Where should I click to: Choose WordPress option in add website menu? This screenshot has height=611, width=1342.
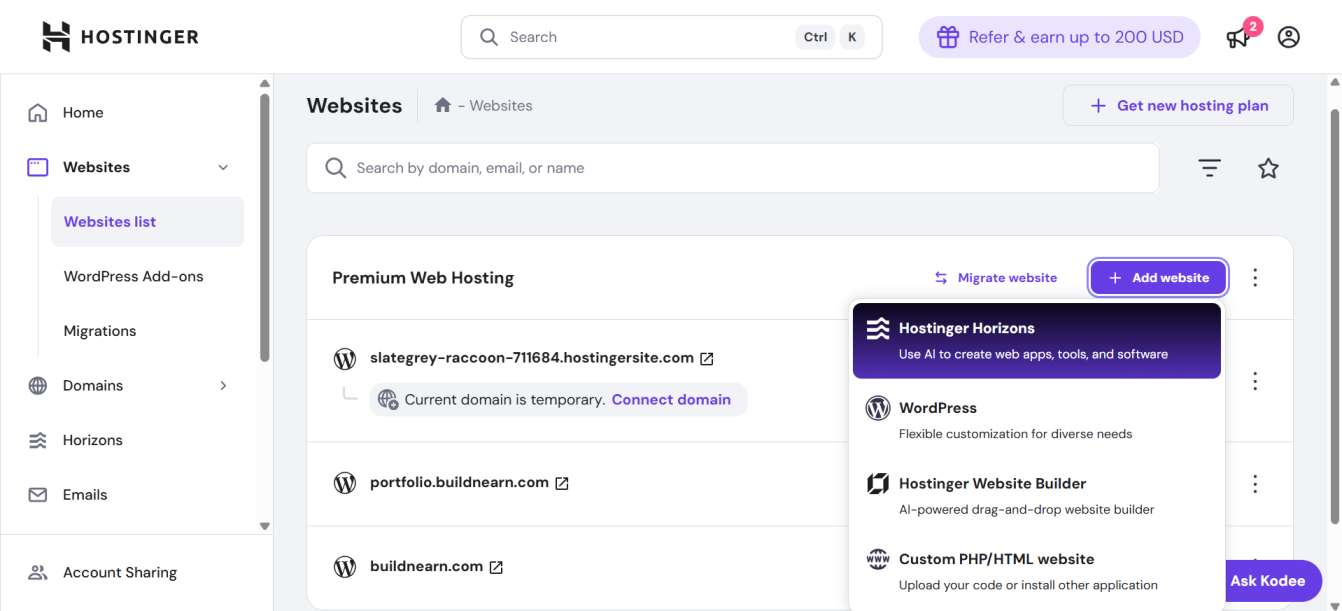[1036, 420]
